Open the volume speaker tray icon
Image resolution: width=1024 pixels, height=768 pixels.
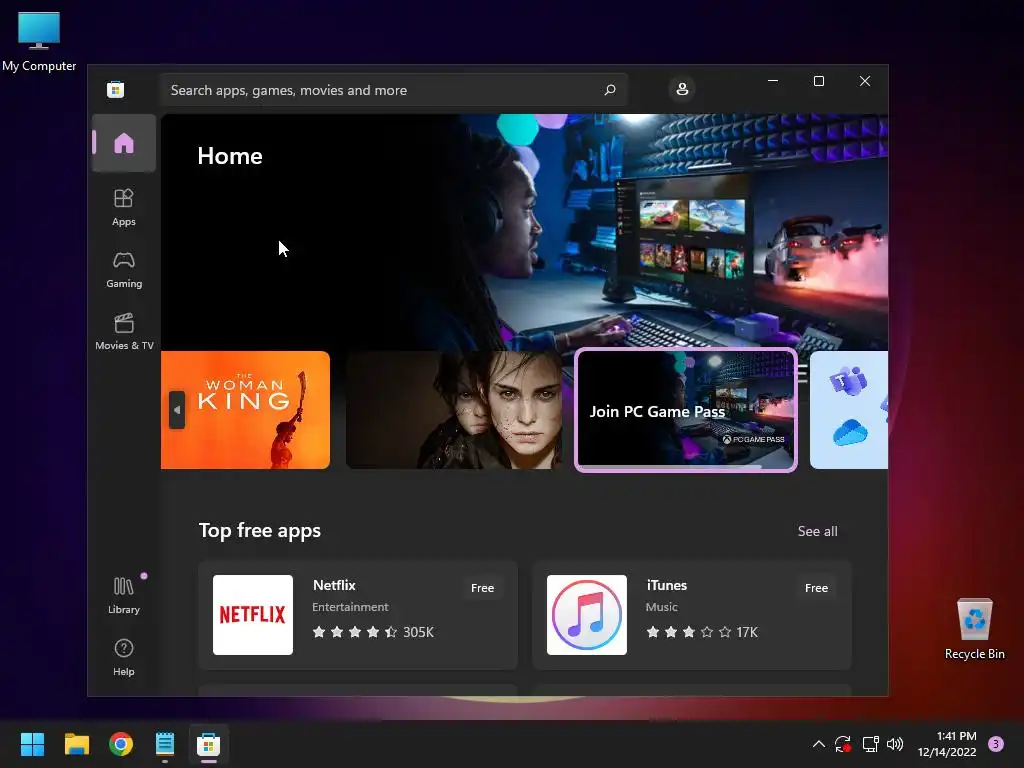pos(895,744)
